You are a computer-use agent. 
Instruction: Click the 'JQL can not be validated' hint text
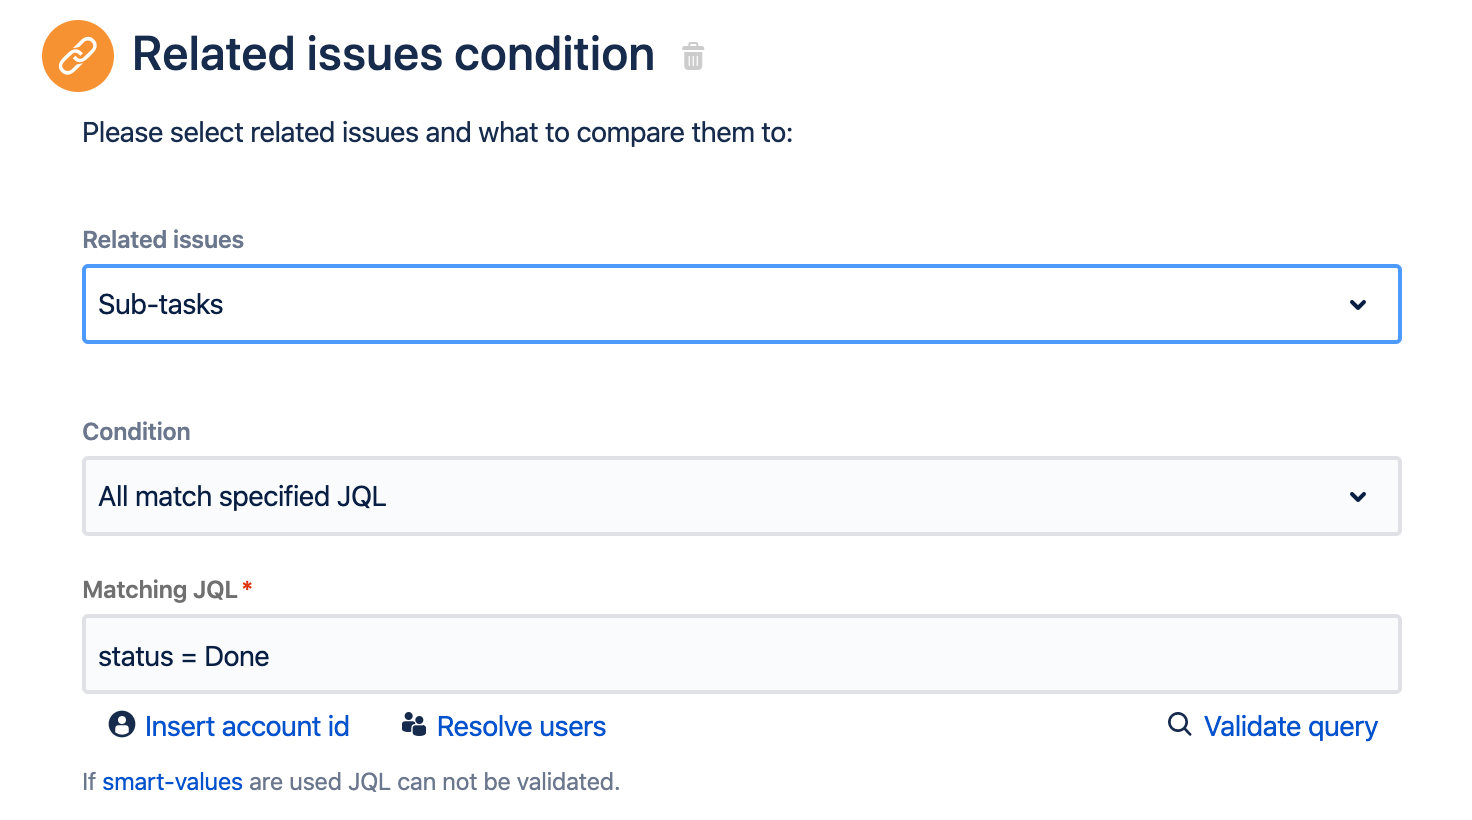pyautogui.click(x=484, y=782)
